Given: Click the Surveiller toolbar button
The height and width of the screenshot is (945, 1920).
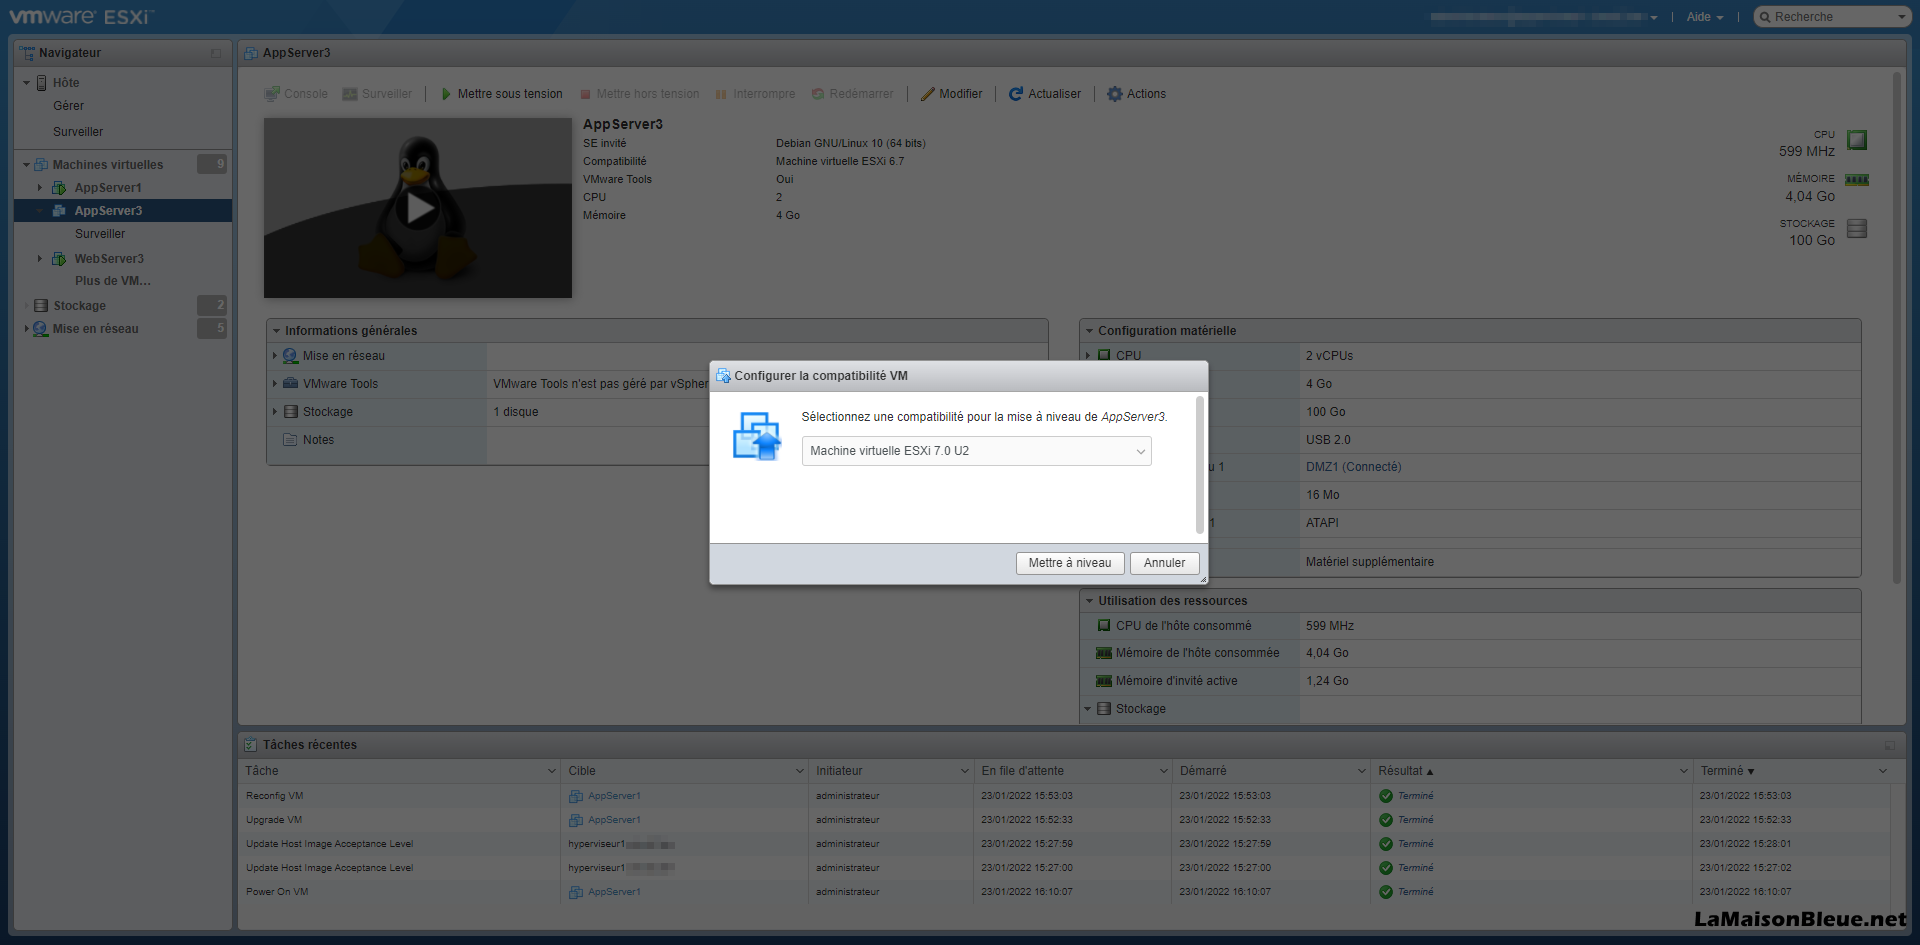Looking at the screenshot, I should tap(377, 94).
